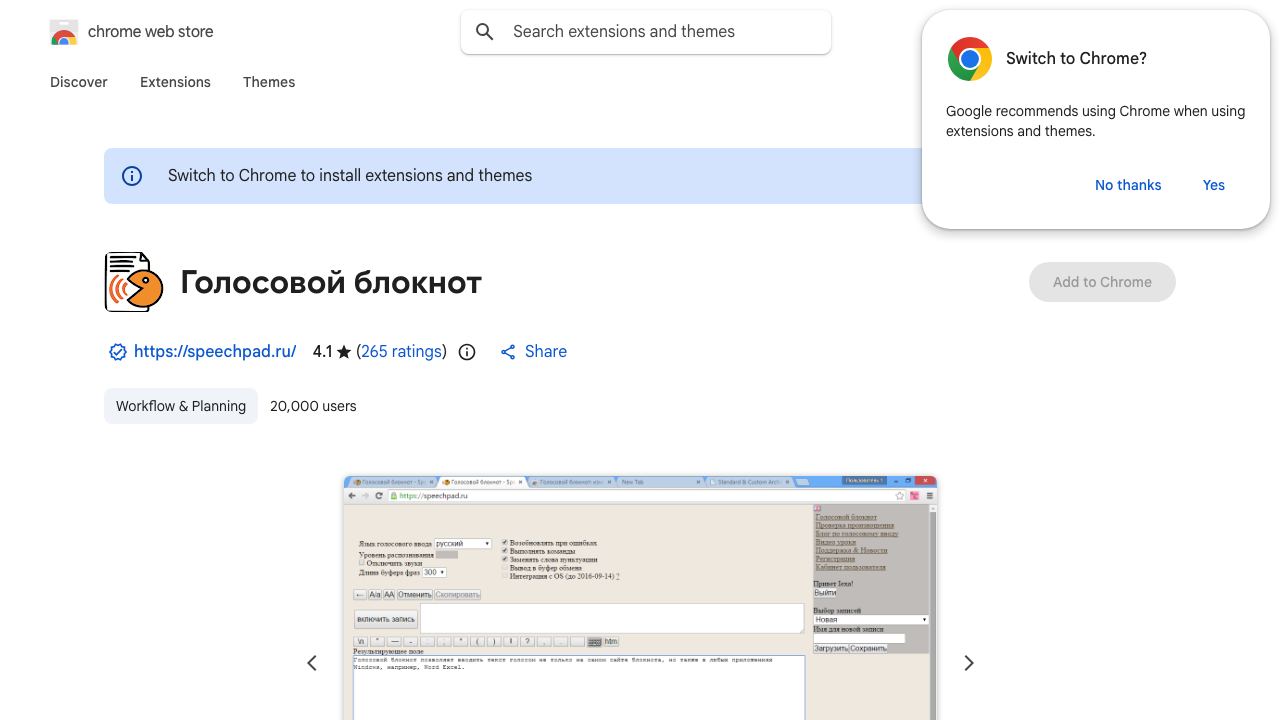1280x720 pixels.
Task: Click the Голосовой блокнот title text
Action: click(331, 283)
